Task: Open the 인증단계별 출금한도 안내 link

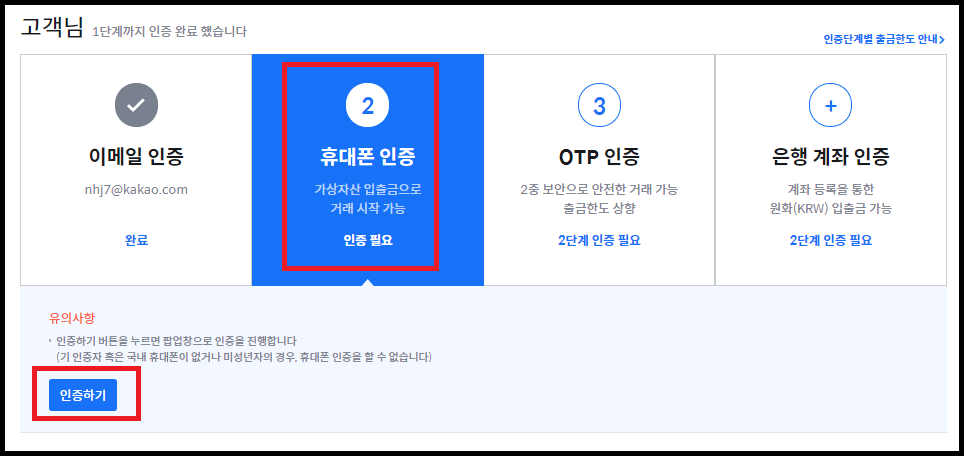Action: click(883, 40)
